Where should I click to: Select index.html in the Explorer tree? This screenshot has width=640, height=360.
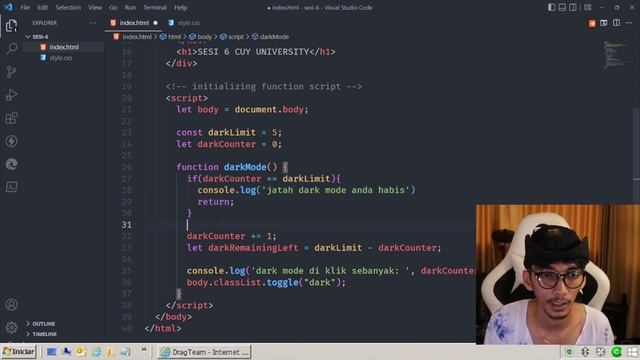coord(63,47)
